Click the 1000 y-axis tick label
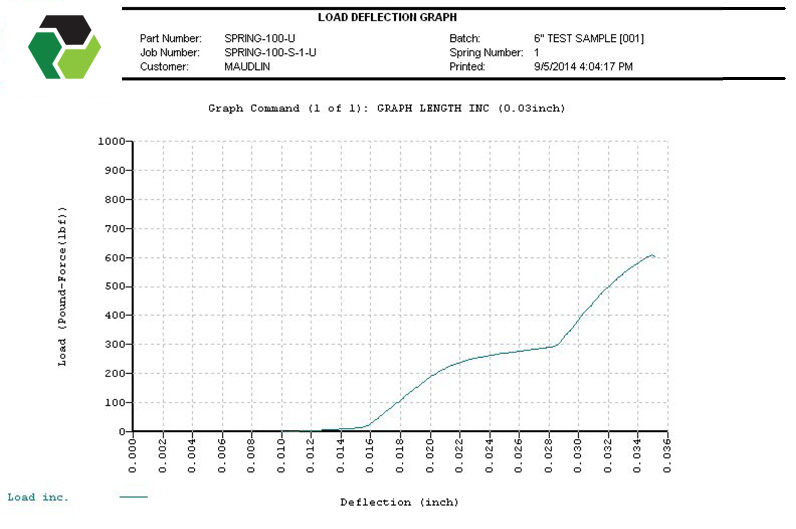 112,142
